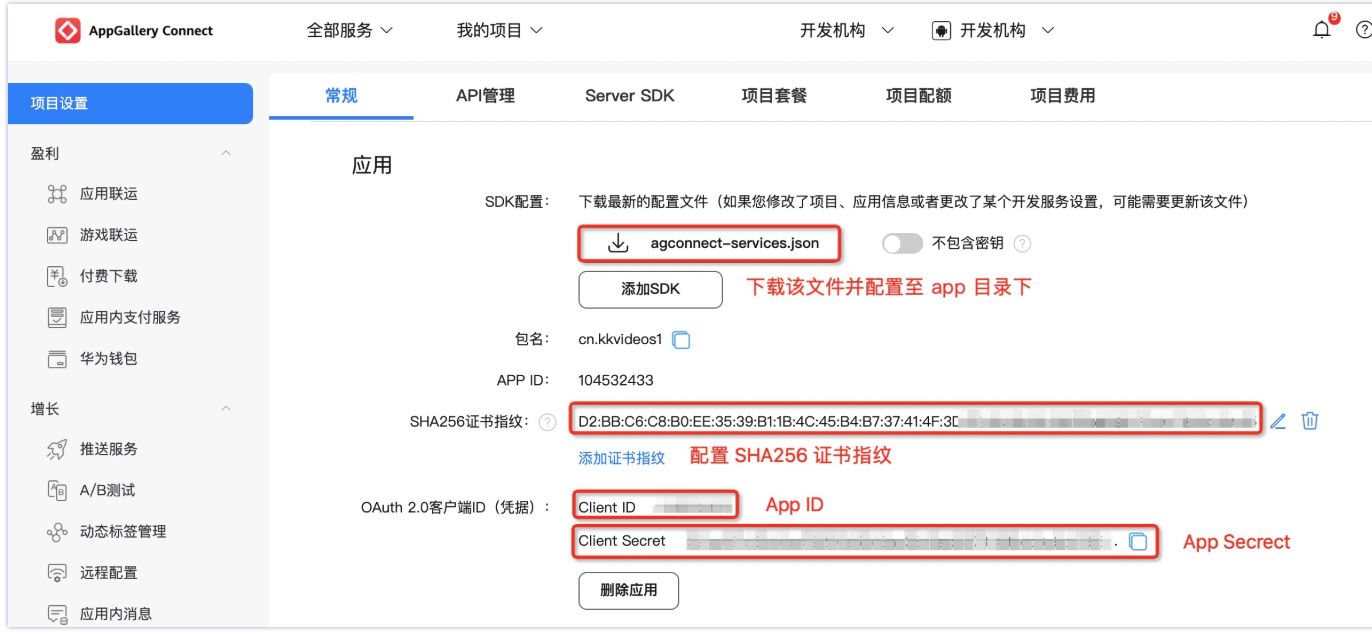
Task: Click the 应用联运 sidebar icon
Action: tap(57, 194)
